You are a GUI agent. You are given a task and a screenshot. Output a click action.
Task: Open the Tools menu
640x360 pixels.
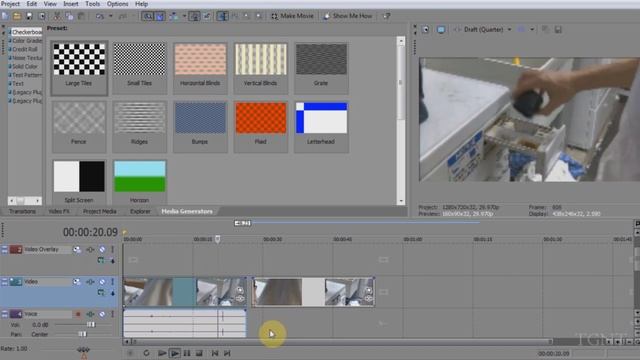pyautogui.click(x=92, y=4)
